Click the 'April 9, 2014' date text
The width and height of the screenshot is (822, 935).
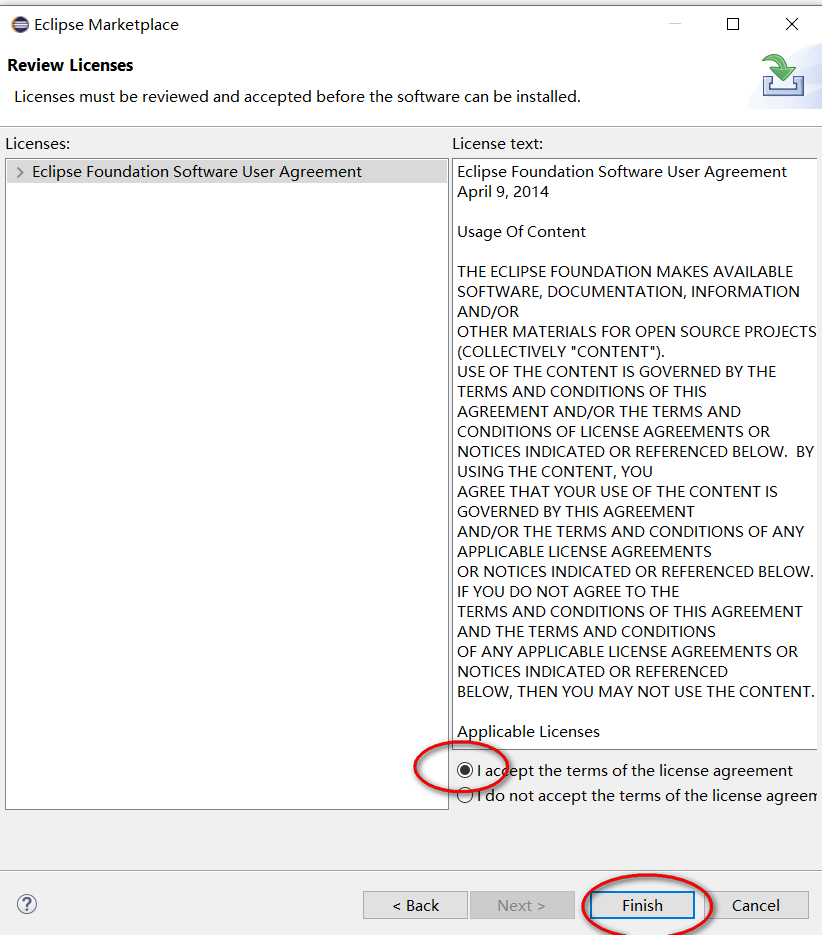[x=503, y=191]
